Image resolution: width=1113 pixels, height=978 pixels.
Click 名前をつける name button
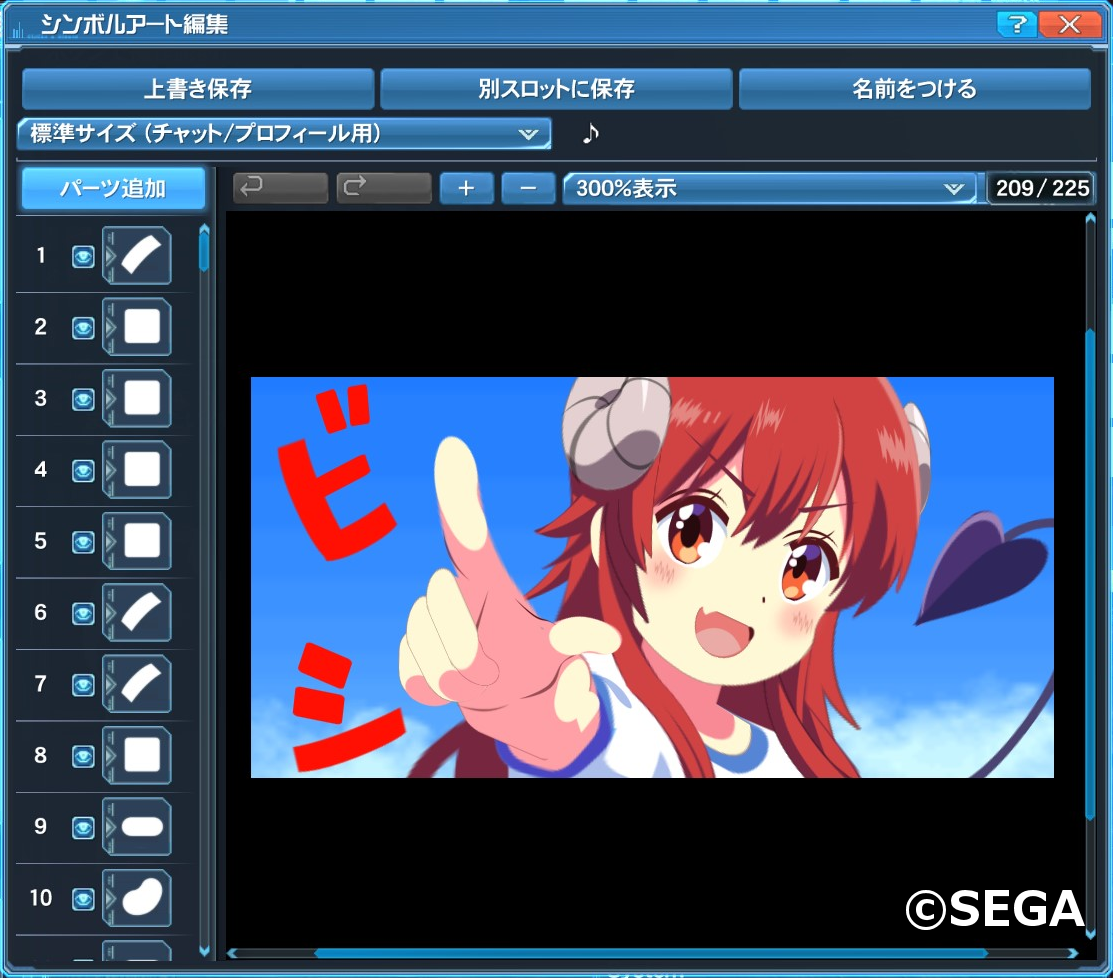(x=914, y=89)
